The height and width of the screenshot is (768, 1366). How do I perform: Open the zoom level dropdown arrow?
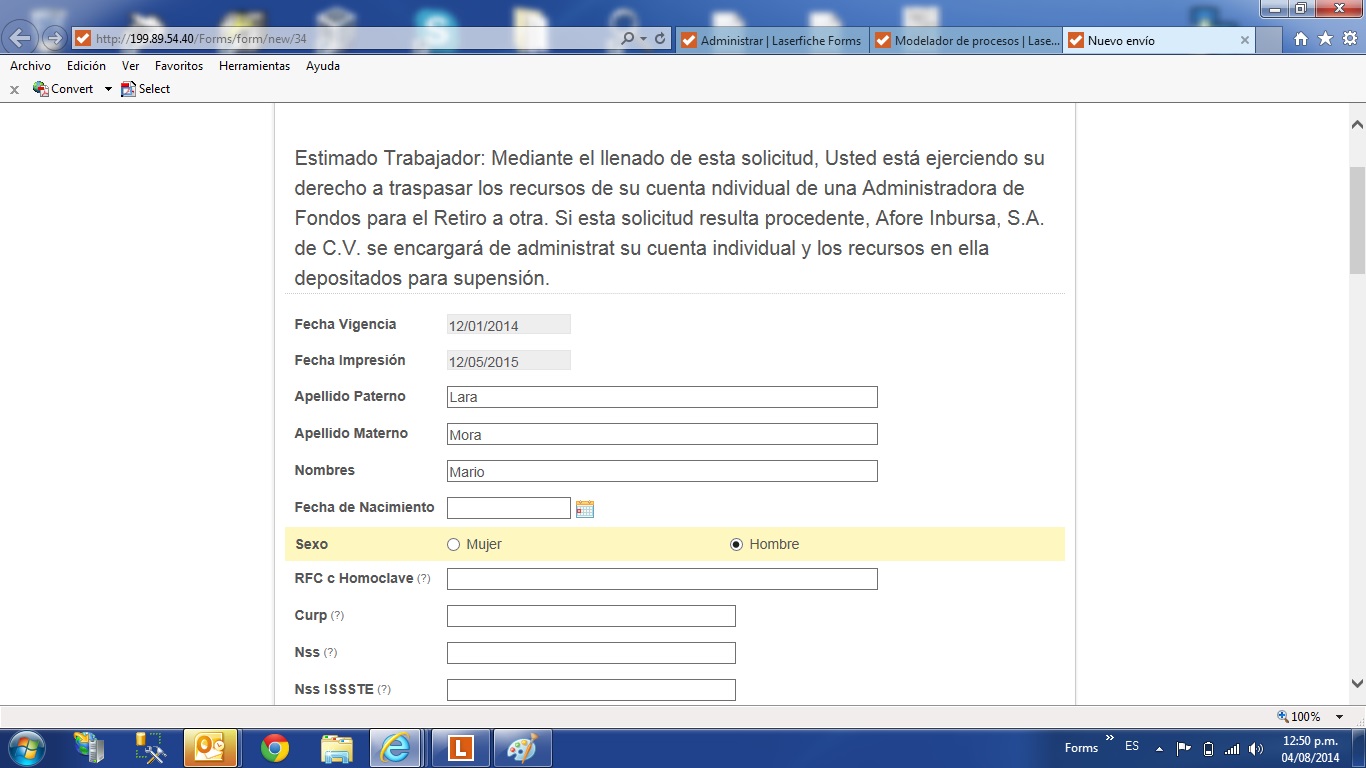click(1339, 717)
